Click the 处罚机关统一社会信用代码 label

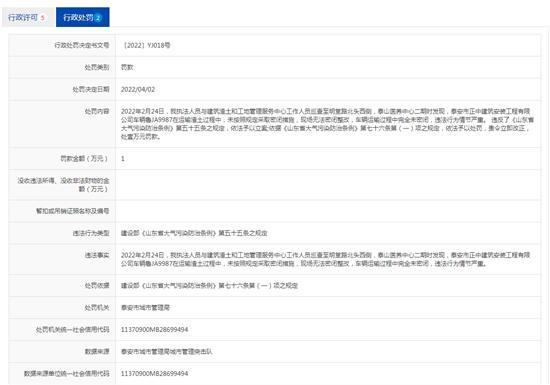[x=73, y=330]
